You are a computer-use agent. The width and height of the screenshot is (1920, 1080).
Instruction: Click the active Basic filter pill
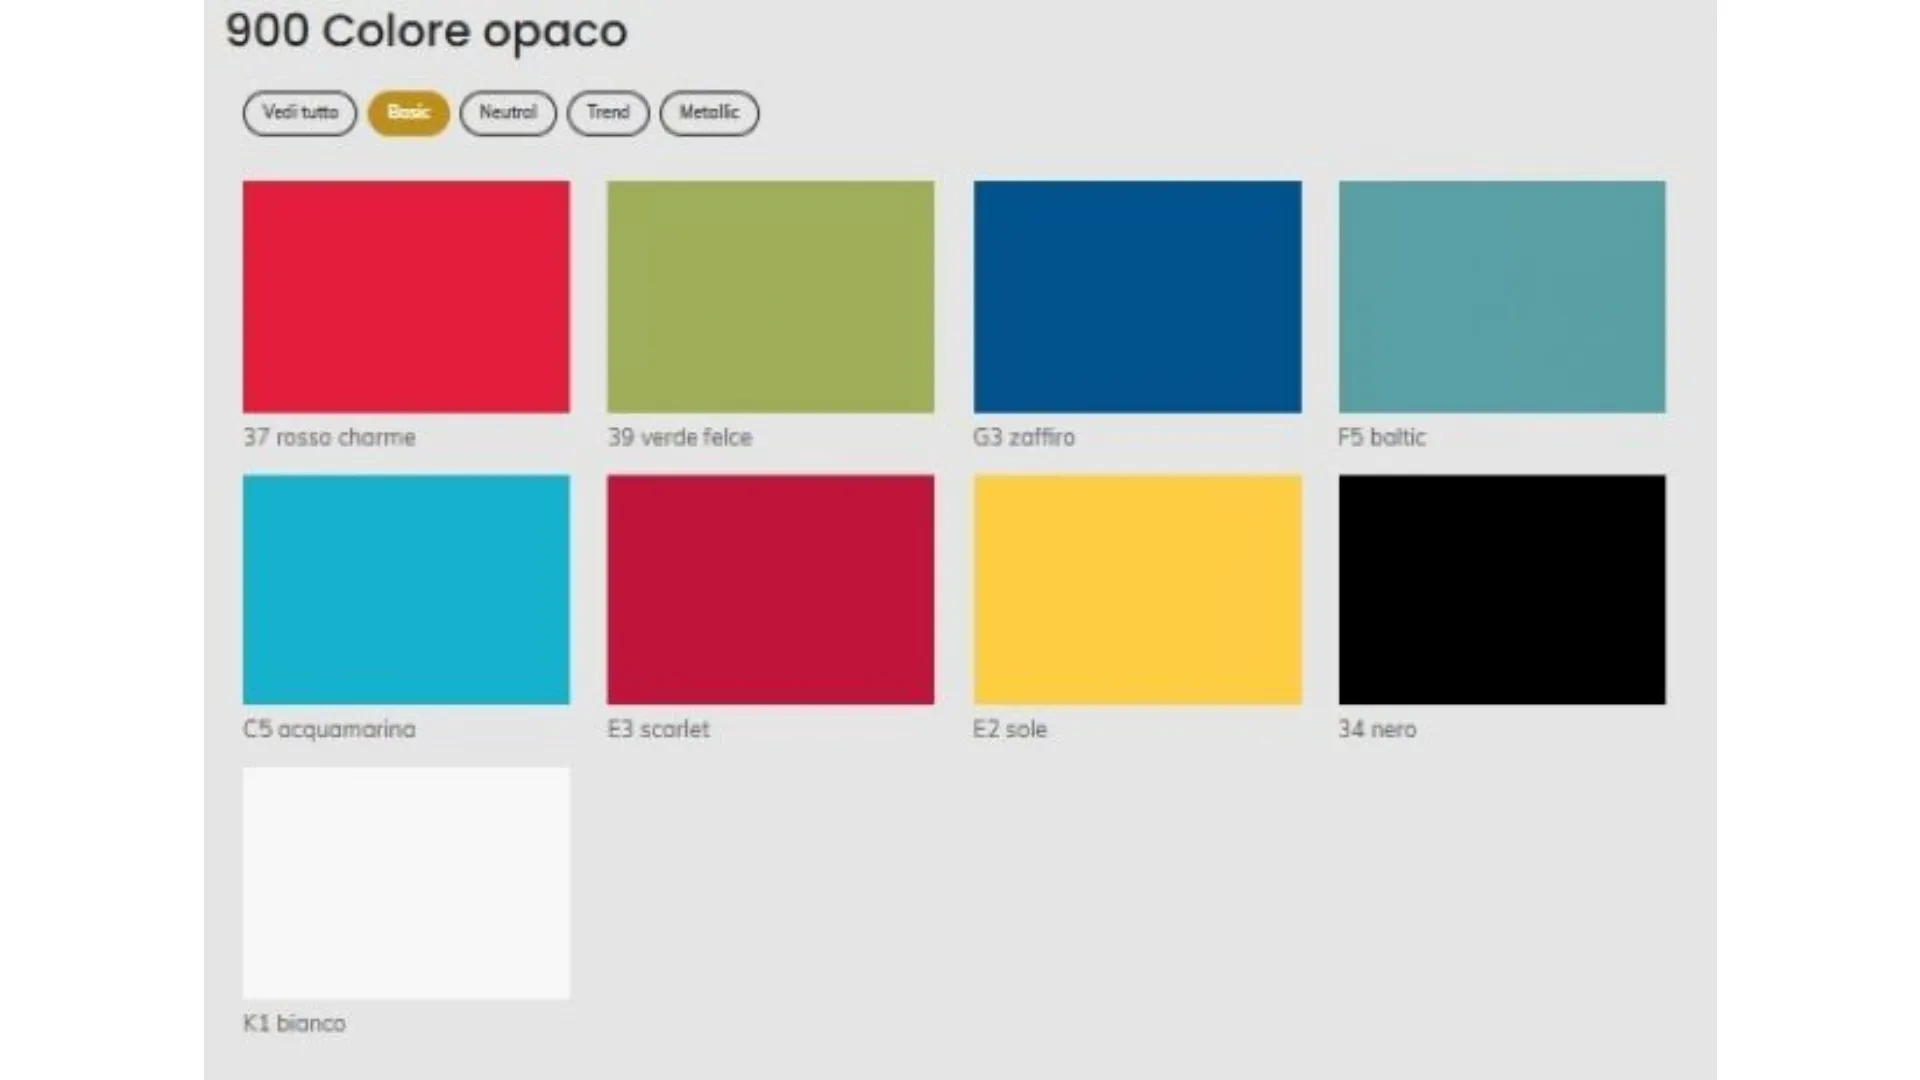408,112
